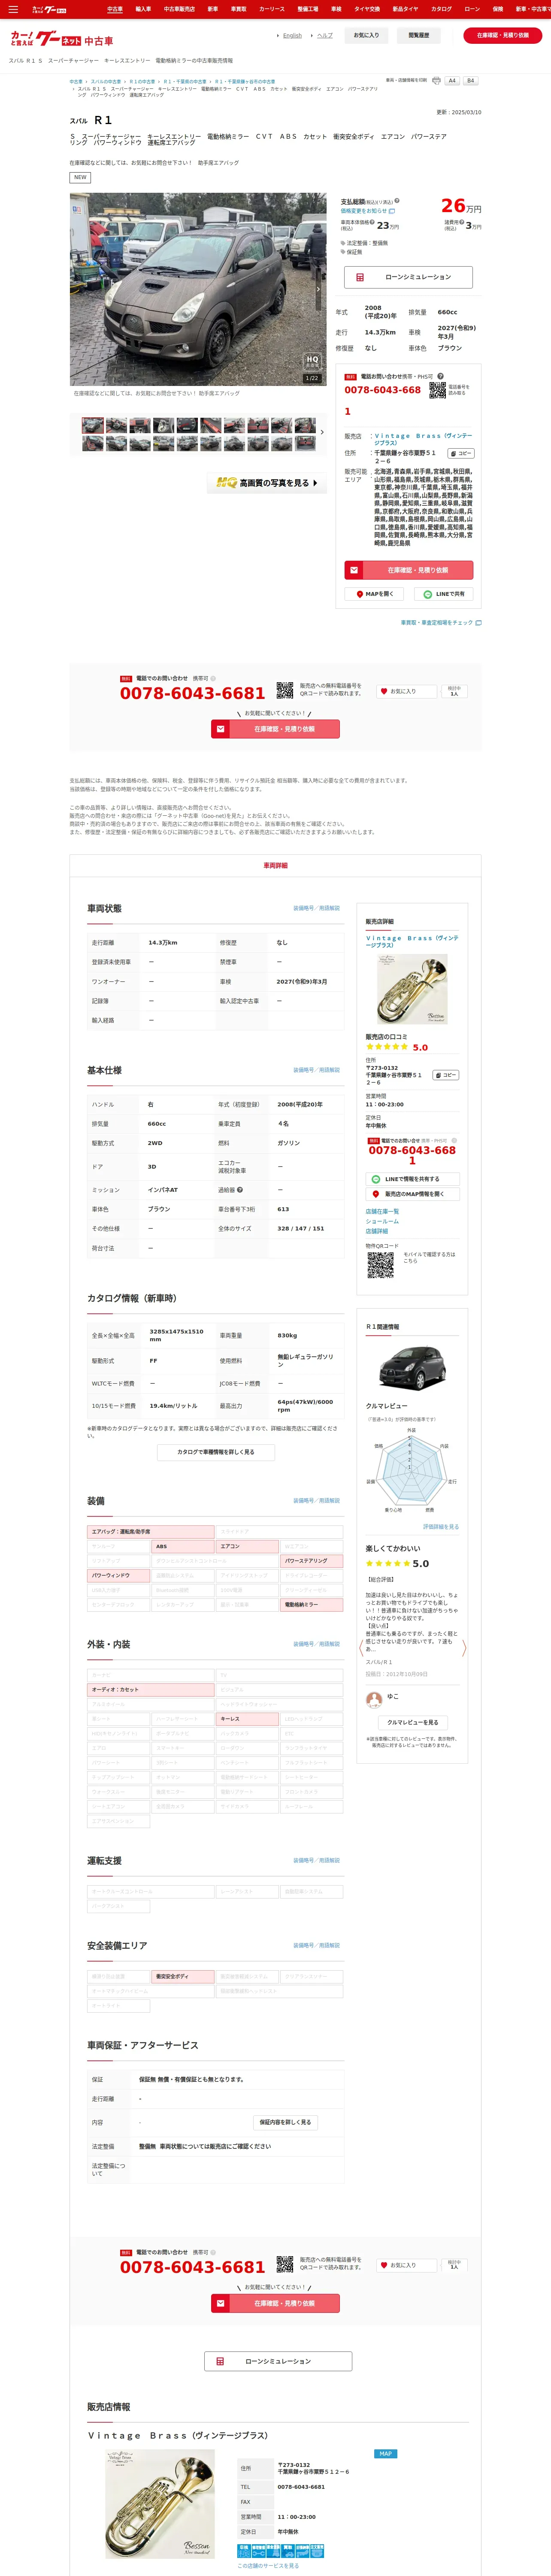Open カタログで車種情報を詳しく見る
Viewport: 551px width, 2576px height.
coord(215,1452)
